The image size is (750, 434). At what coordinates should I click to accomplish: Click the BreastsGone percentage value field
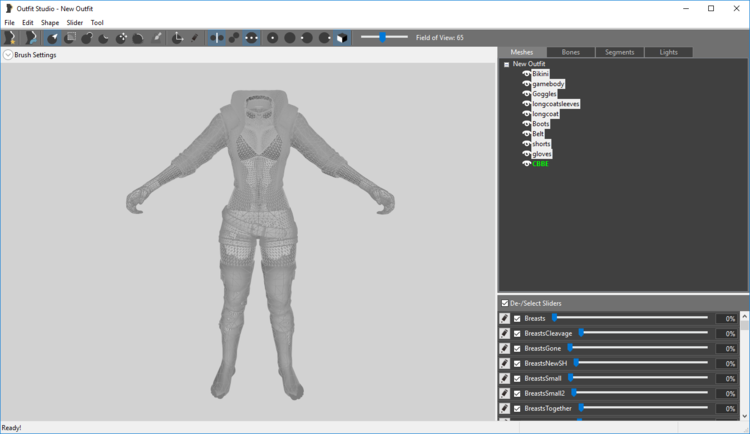(726, 348)
